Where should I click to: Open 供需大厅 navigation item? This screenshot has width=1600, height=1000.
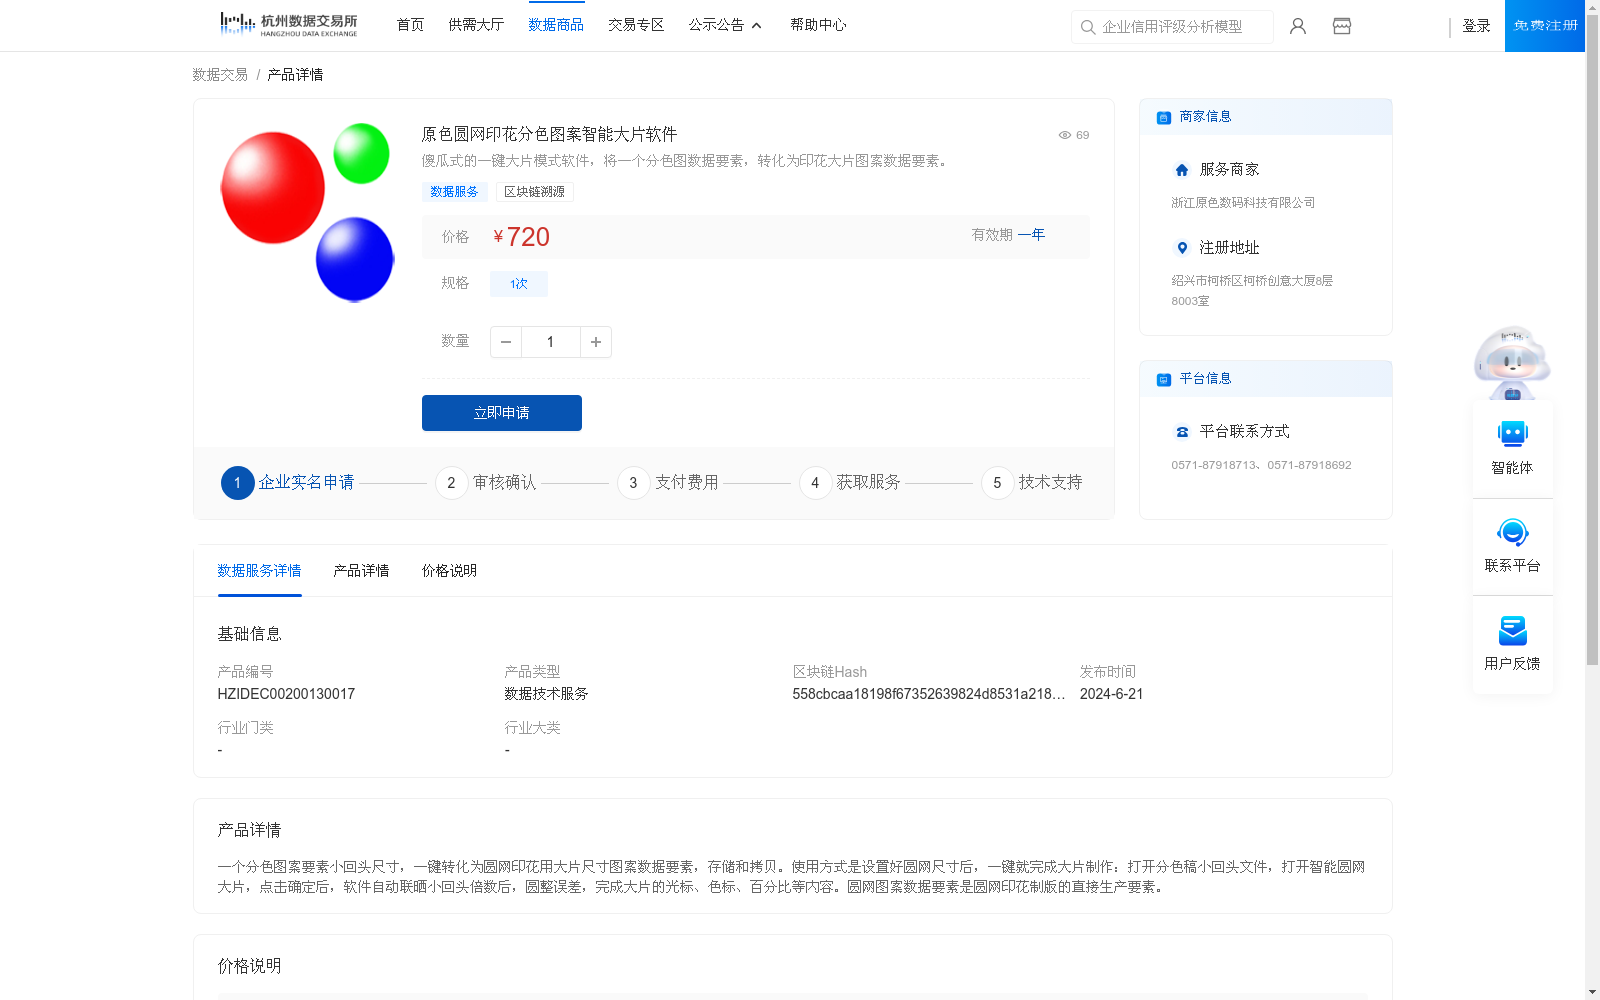click(476, 25)
